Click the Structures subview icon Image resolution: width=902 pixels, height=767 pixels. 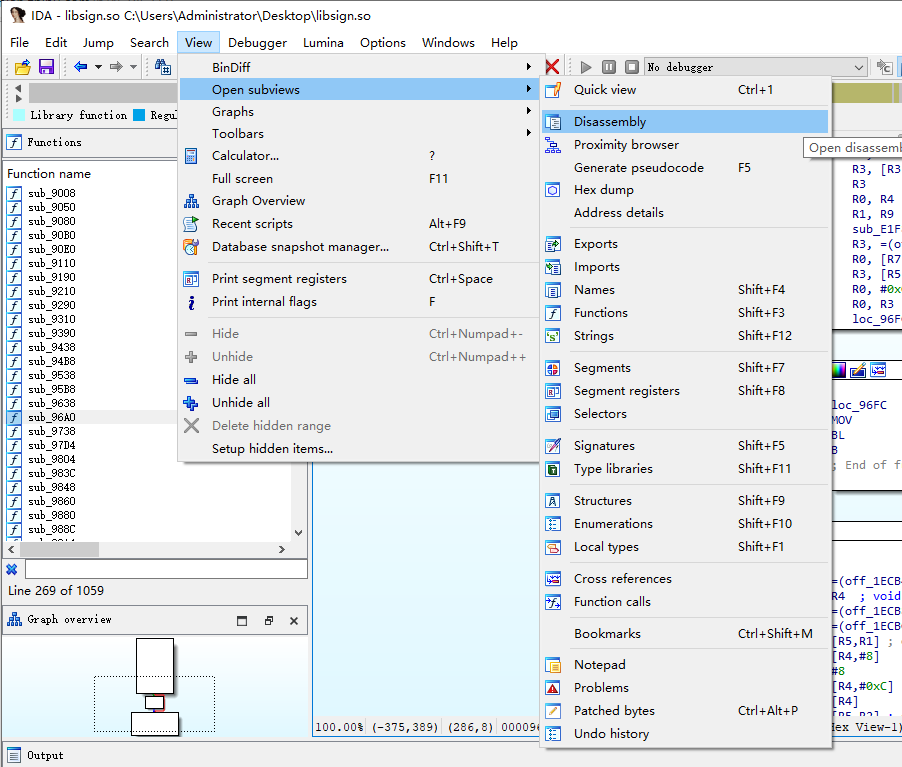pos(553,501)
